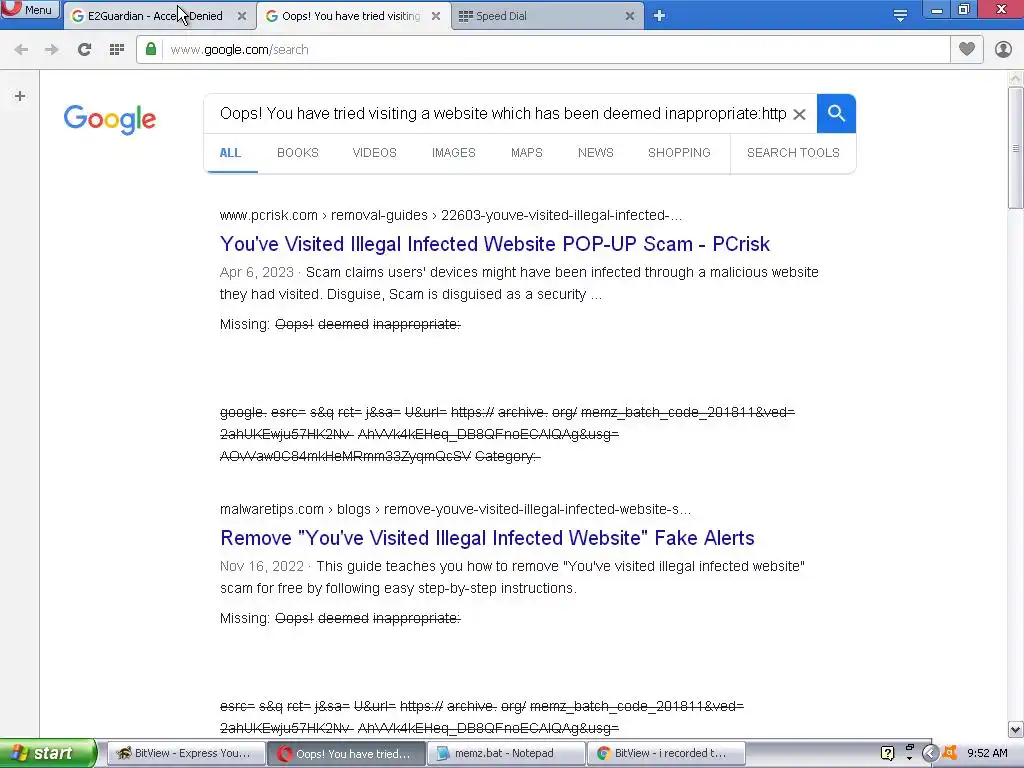Viewport: 1024px width, 768px height.
Task: Open Speed Dial grid icon in toolbar
Action: coord(117,50)
